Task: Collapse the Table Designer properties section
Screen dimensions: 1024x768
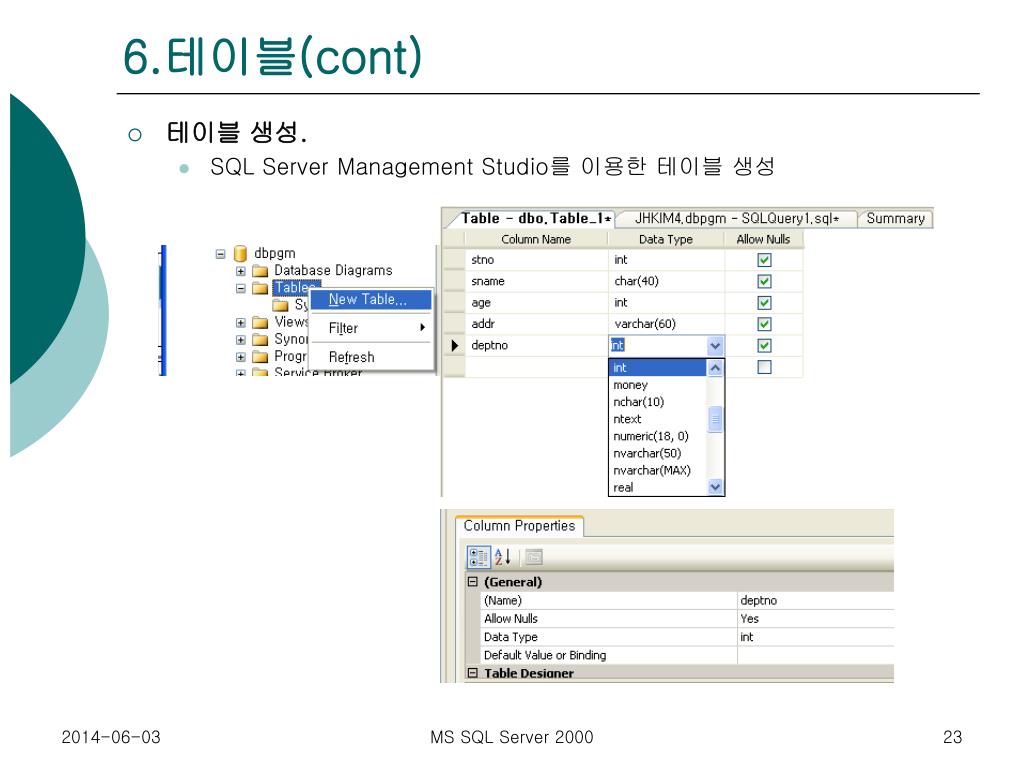Action: [x=473, y=673]
